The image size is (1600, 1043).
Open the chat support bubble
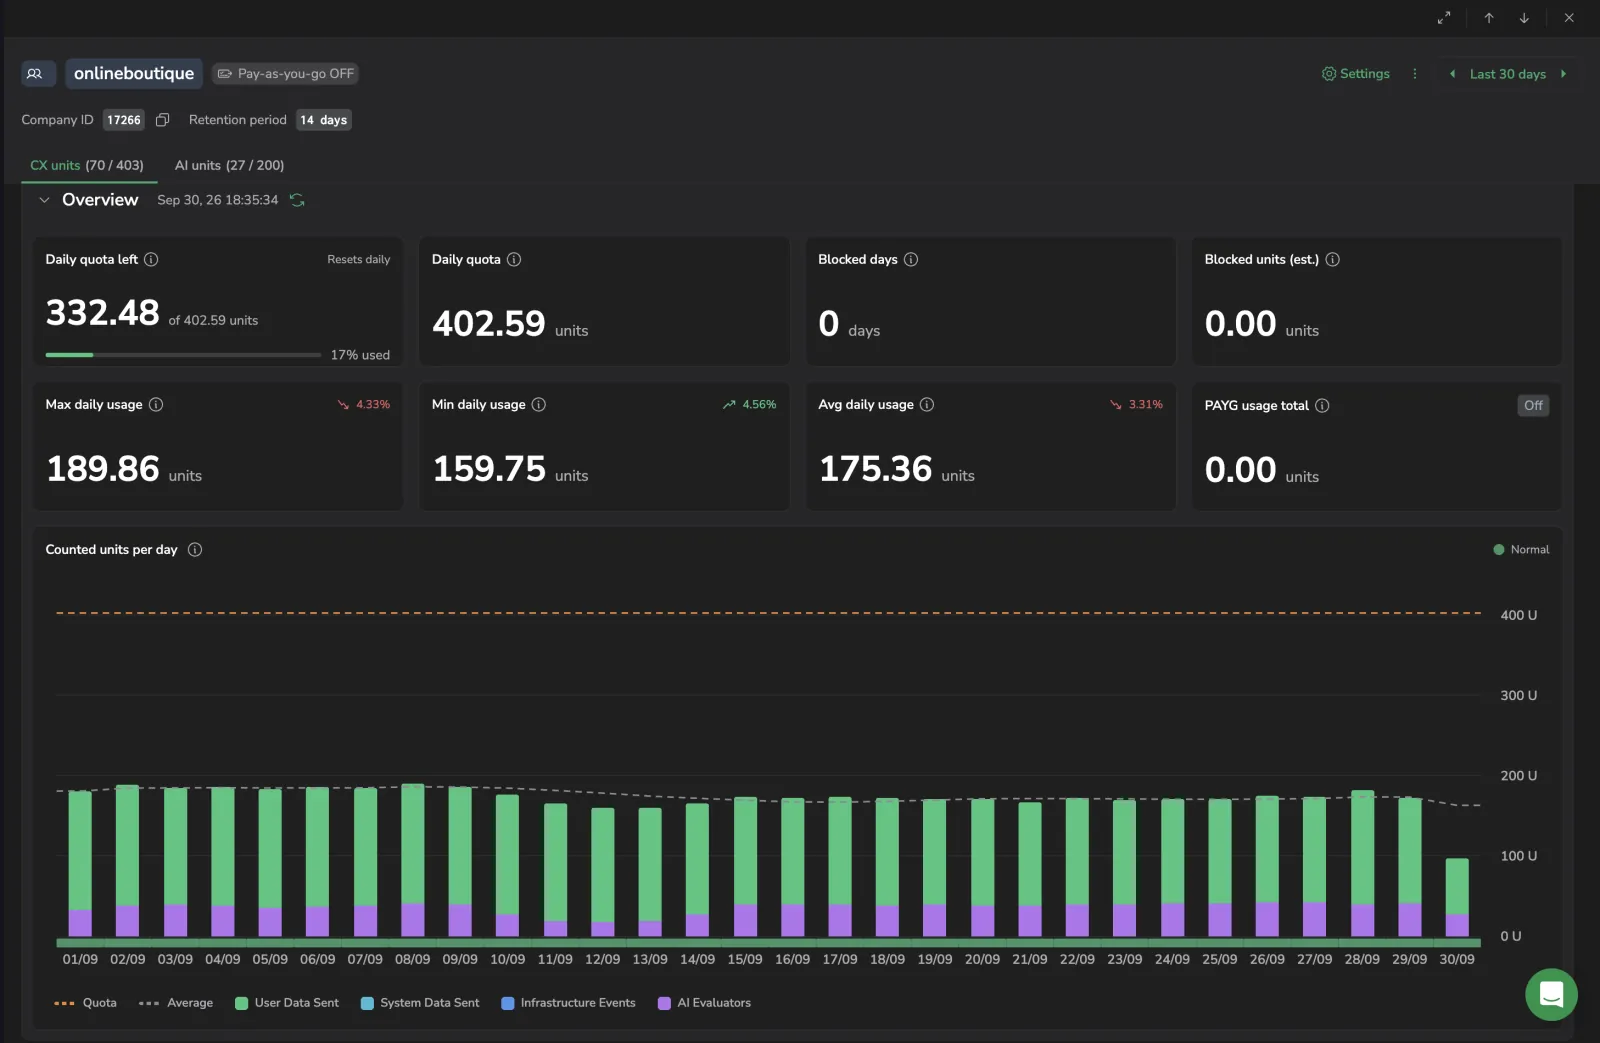tap(1551, 994)
